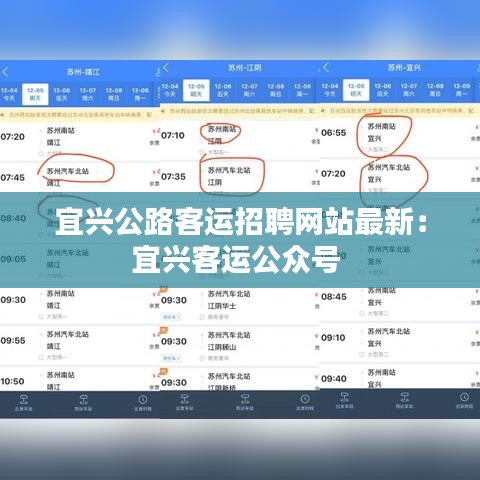Select 12-06 后天 tab in 苏州-靖江 panel
The width and height of the screenshot is (480, 480).
click(x=62, y=94)
